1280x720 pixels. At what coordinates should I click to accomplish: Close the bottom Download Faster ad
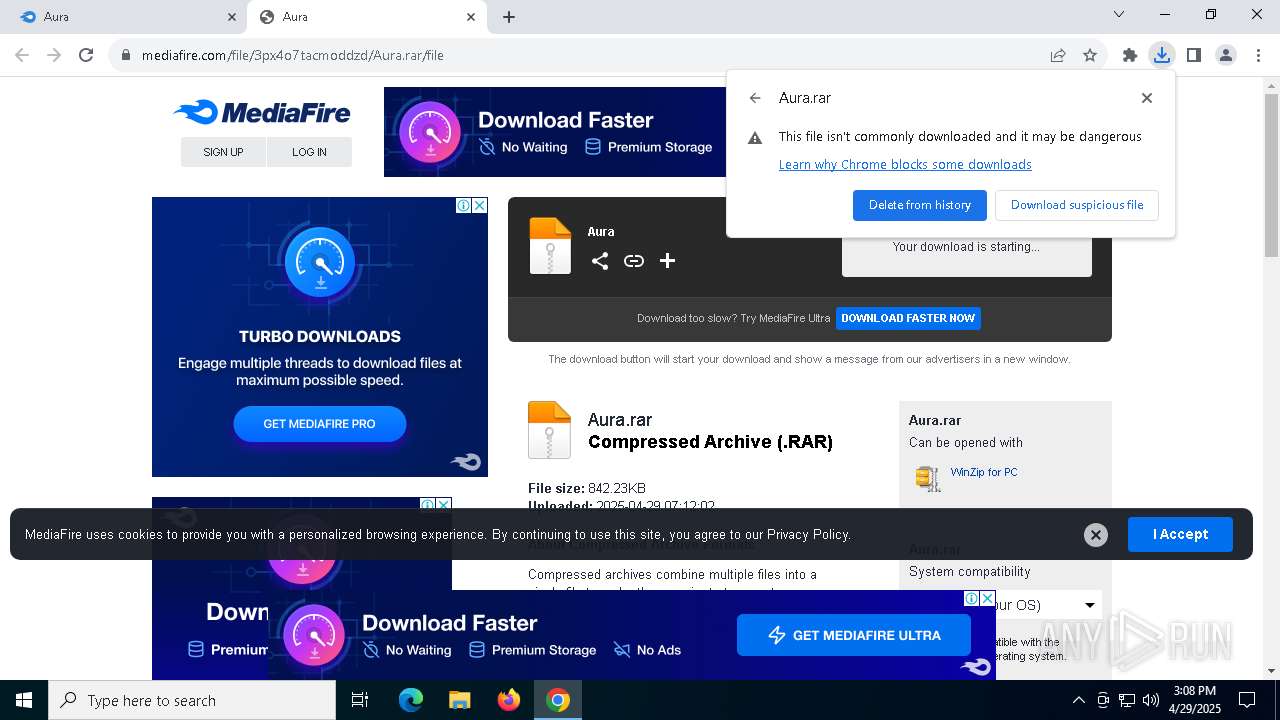click(987, 598)
